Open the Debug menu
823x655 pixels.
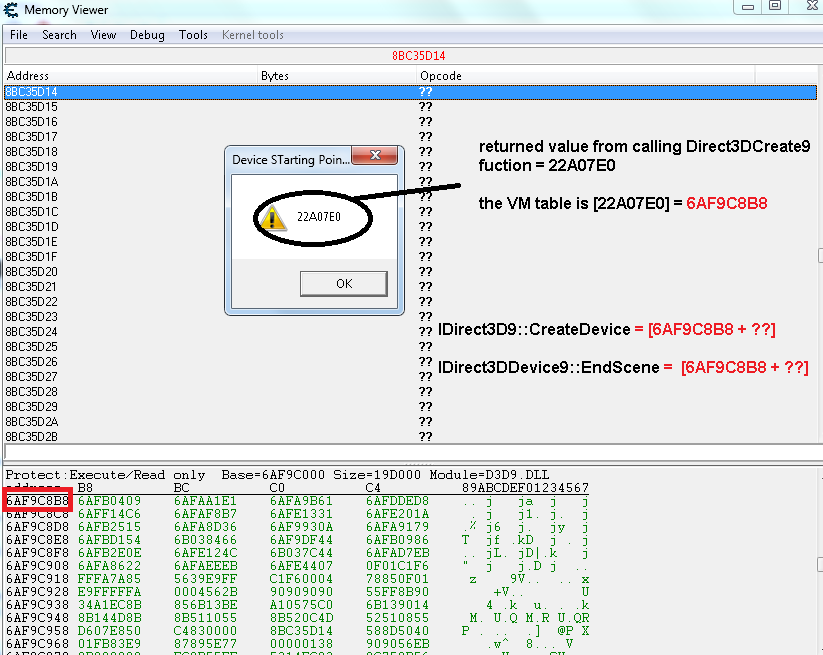(x=147, y=35)
